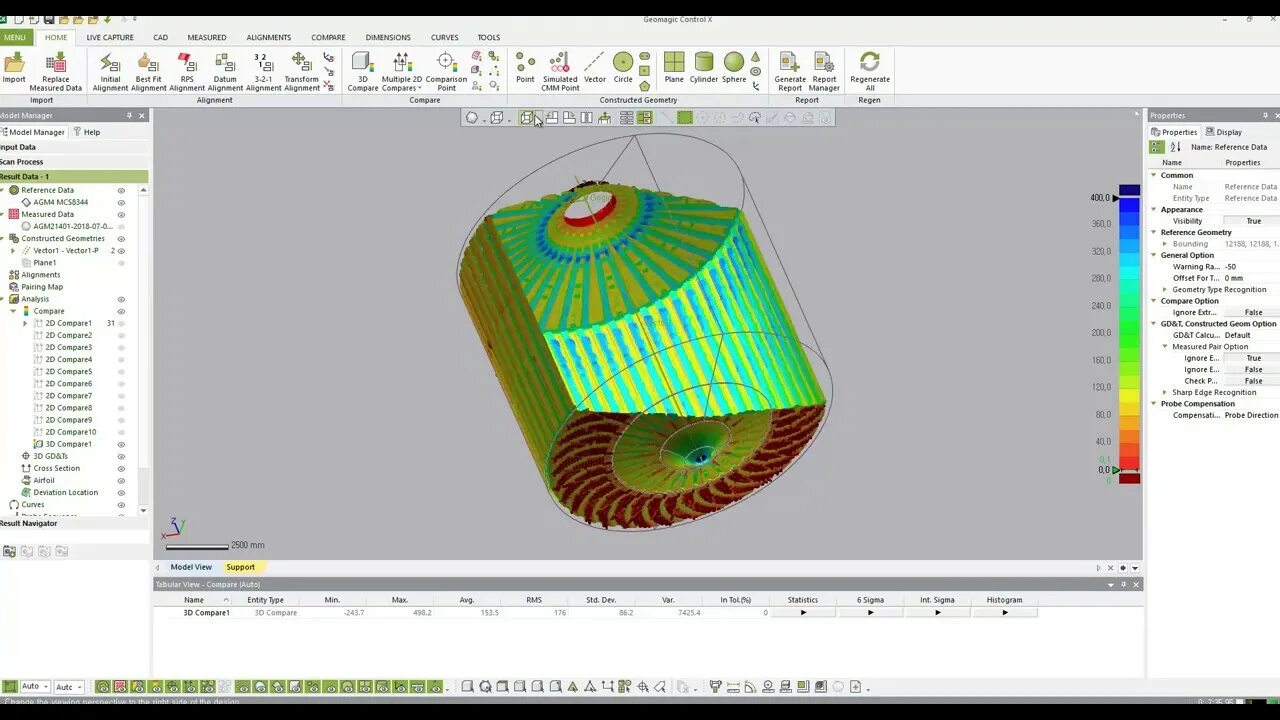Create a constructed Point
This screenshot has height=720, width=1280.
click(525, 68)
